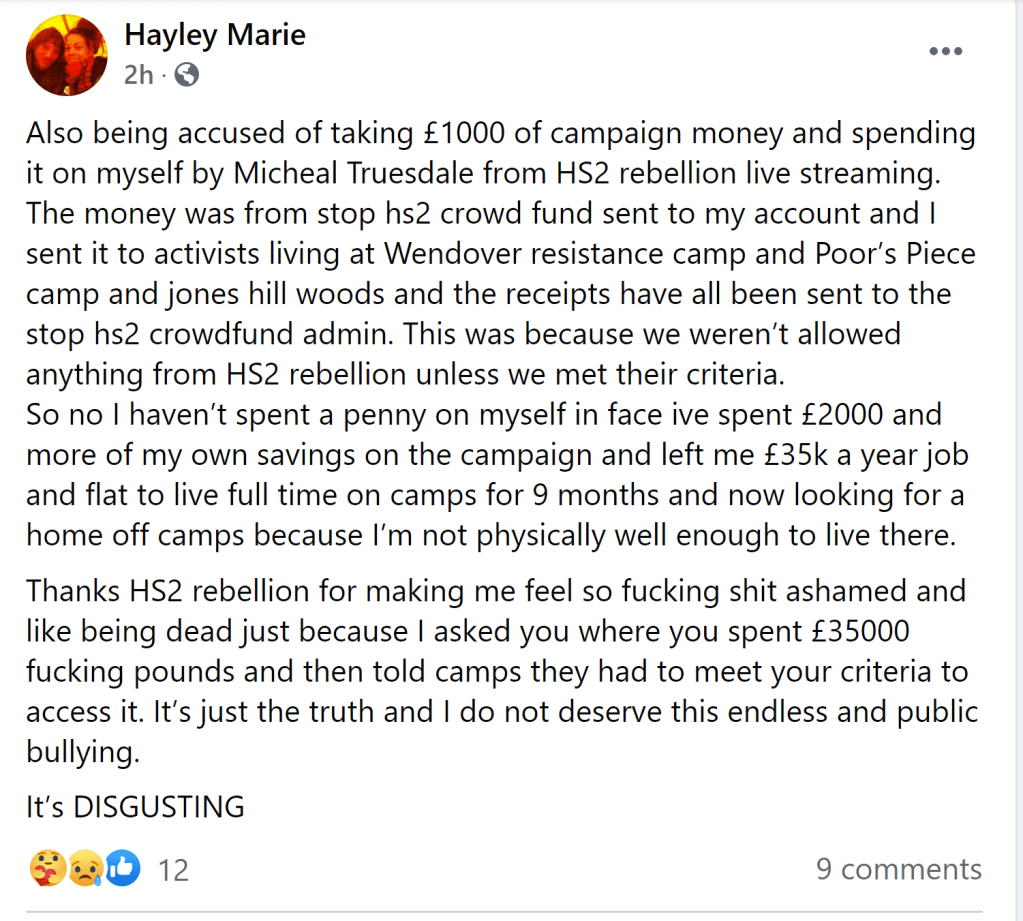
Task: Open the Hayley Marie profile name link
Action: (214, 36)
